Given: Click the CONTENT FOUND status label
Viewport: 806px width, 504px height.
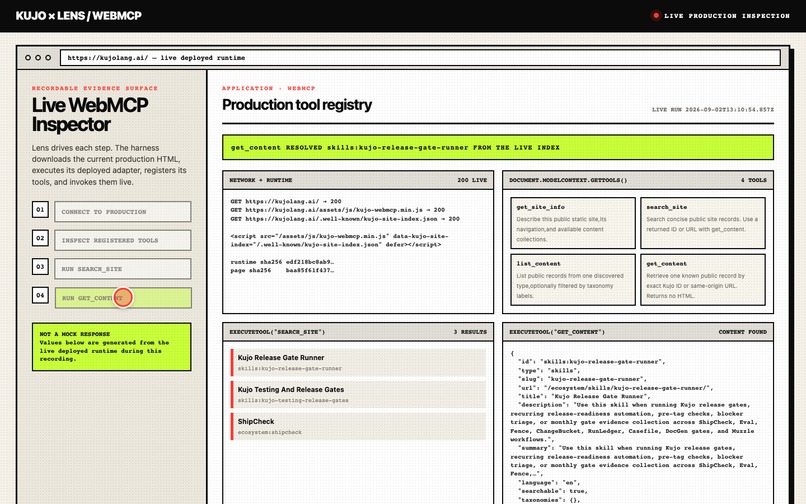Looking at the screenshot, I should 742,332.
